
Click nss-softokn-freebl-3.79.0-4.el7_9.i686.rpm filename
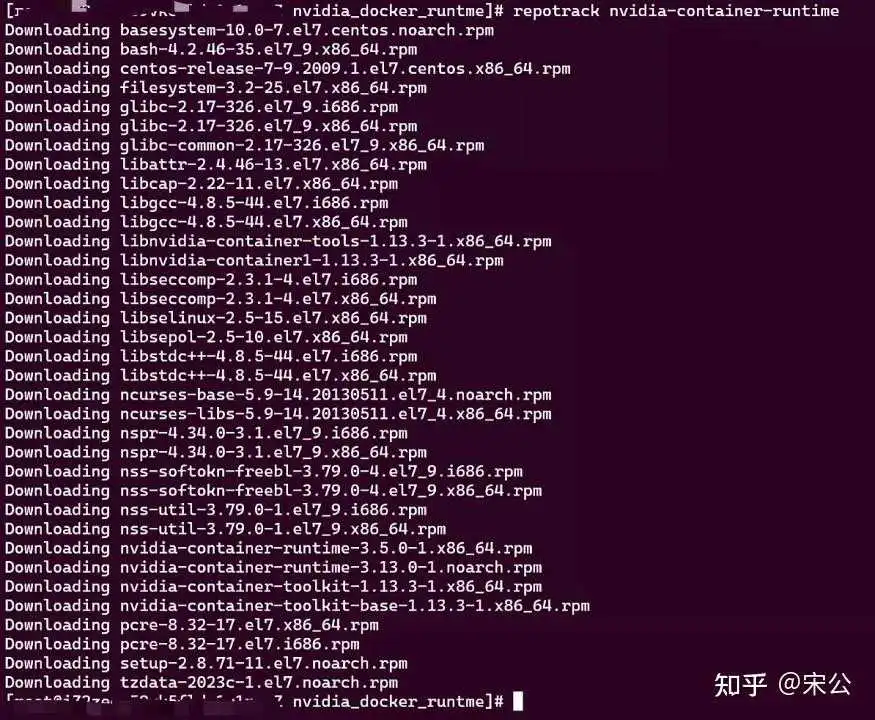(x=321, y=472)
